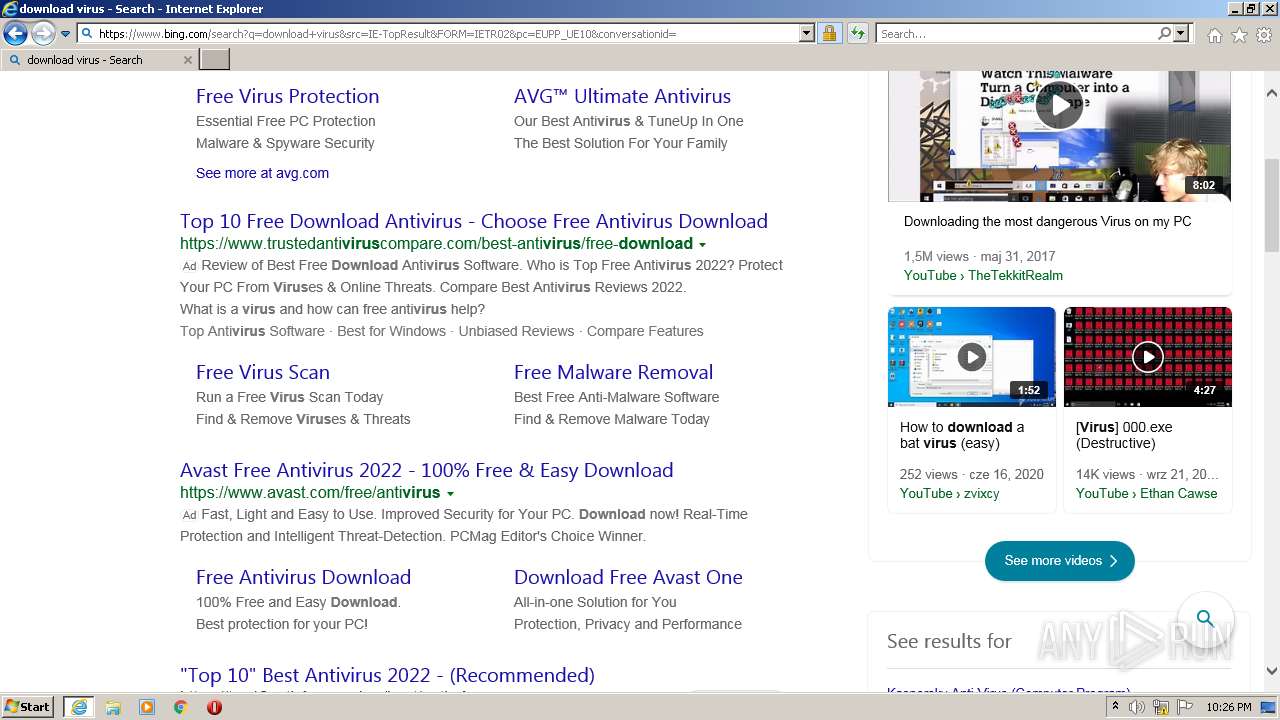Open the volume speaker tray icon
Image resolution: width=1280 pixels, height=720 pixels.
coord(1137,707)
